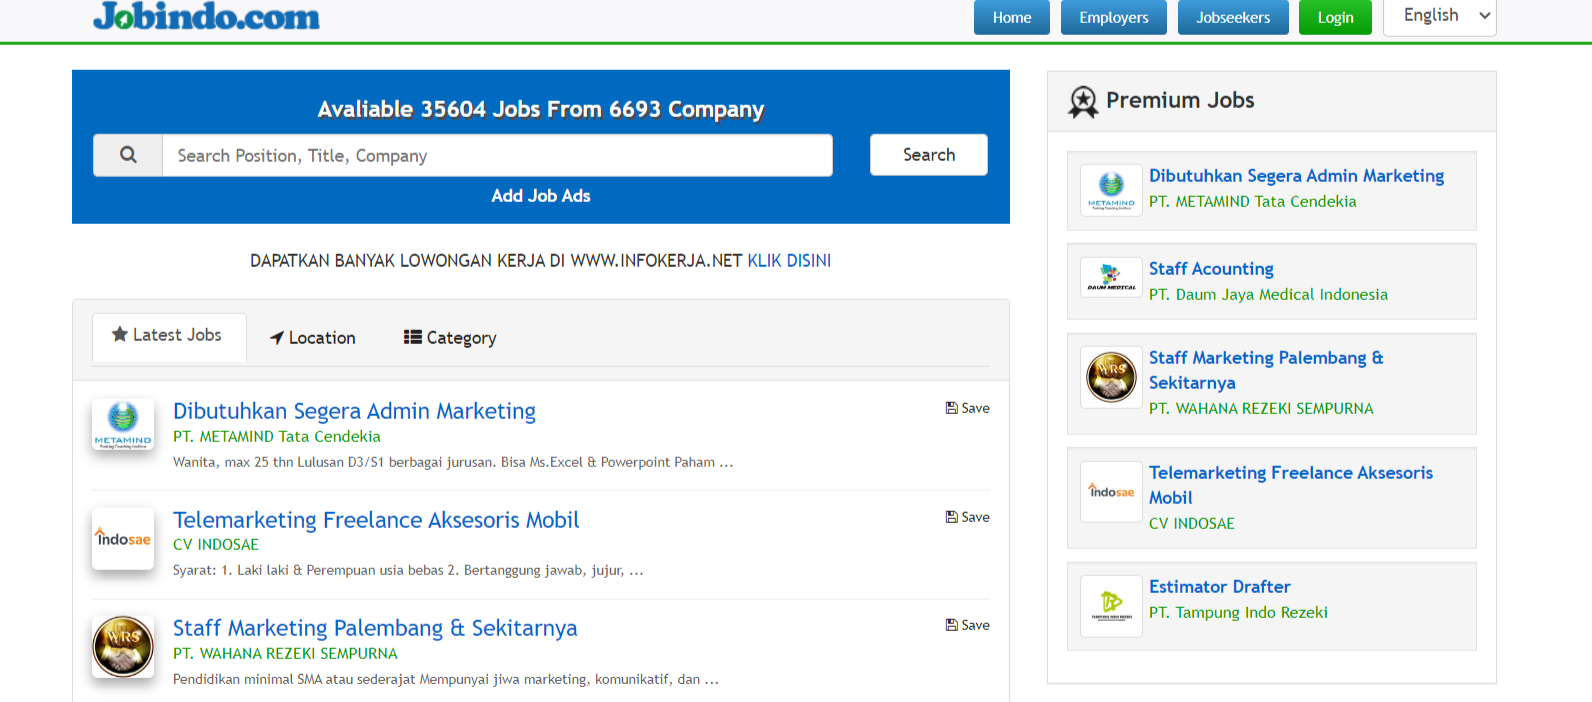Image resolution: width=1592 pixels, height=702 pixels.
Task: Open Staff Marketing Palembang in Premium Jobs
Action: coord(1266,370)
